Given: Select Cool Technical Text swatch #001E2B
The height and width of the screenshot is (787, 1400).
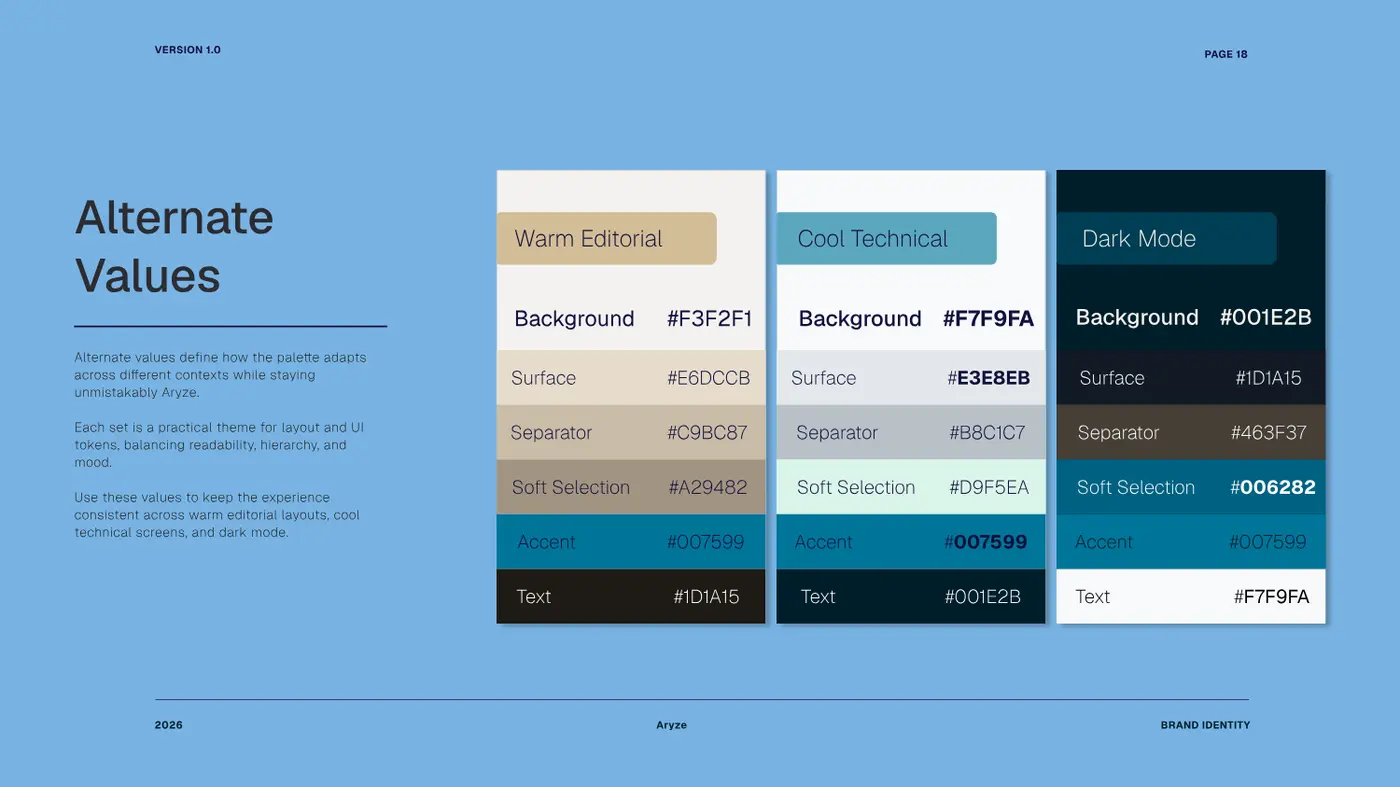Looking at the screenshot, I should 911,596.
